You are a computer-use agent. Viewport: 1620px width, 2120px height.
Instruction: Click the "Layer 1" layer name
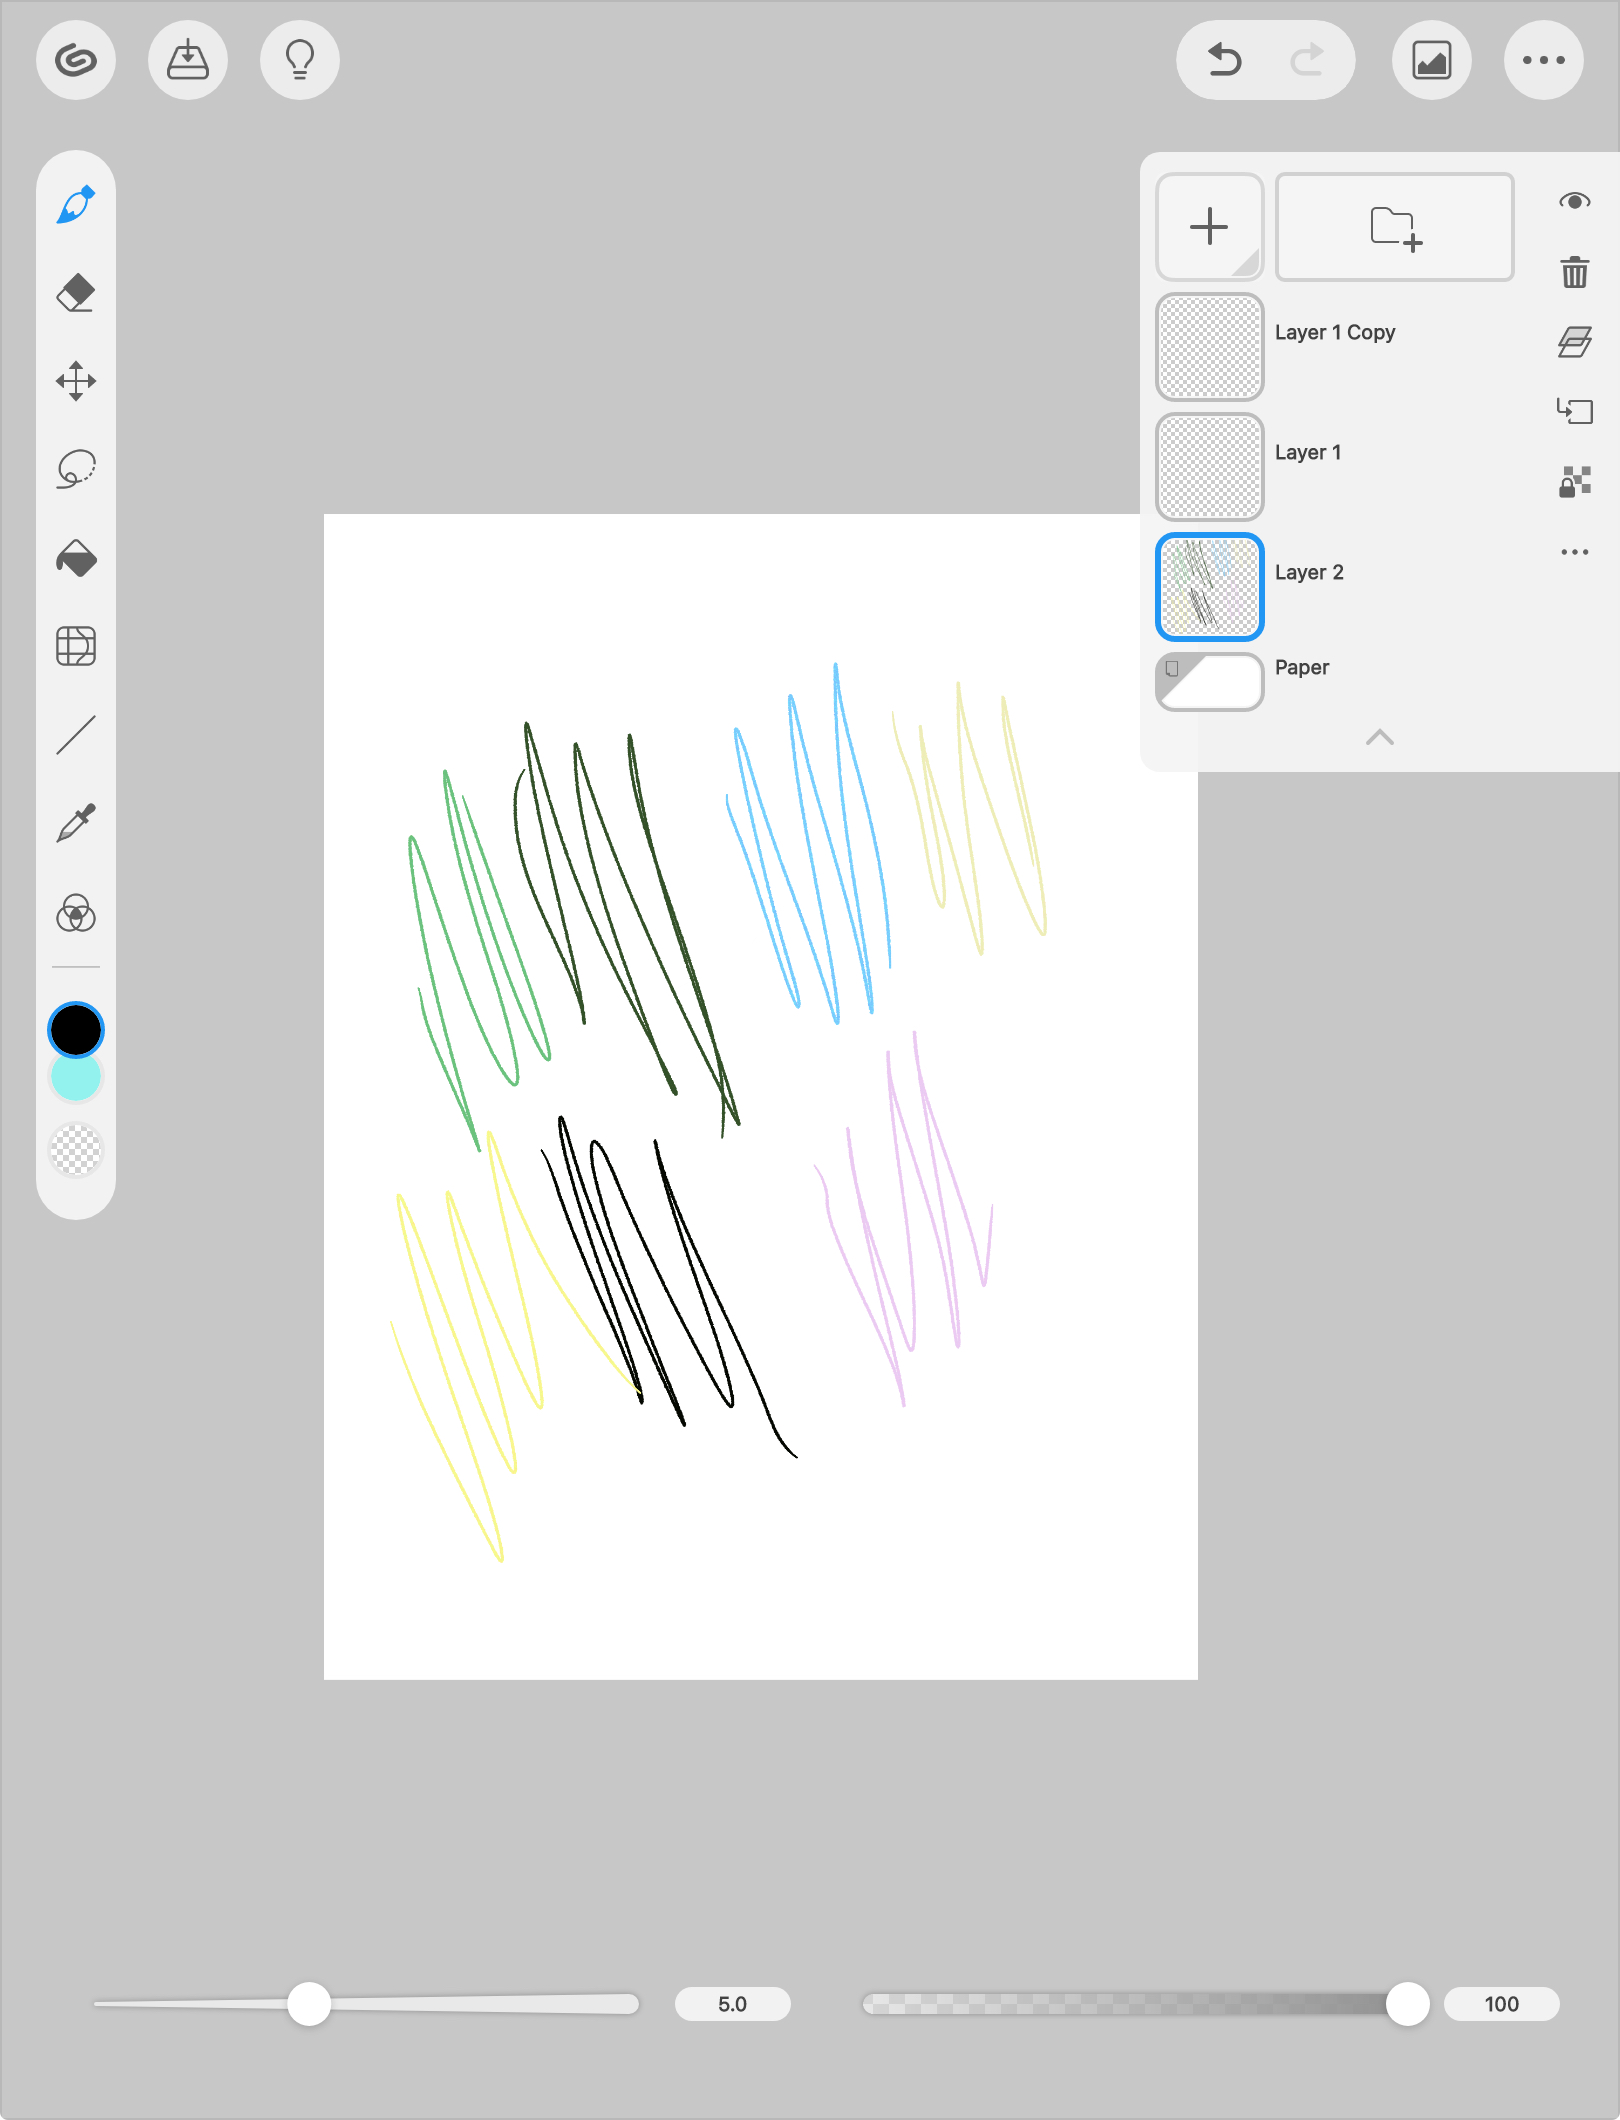(x=1308, y=452)
